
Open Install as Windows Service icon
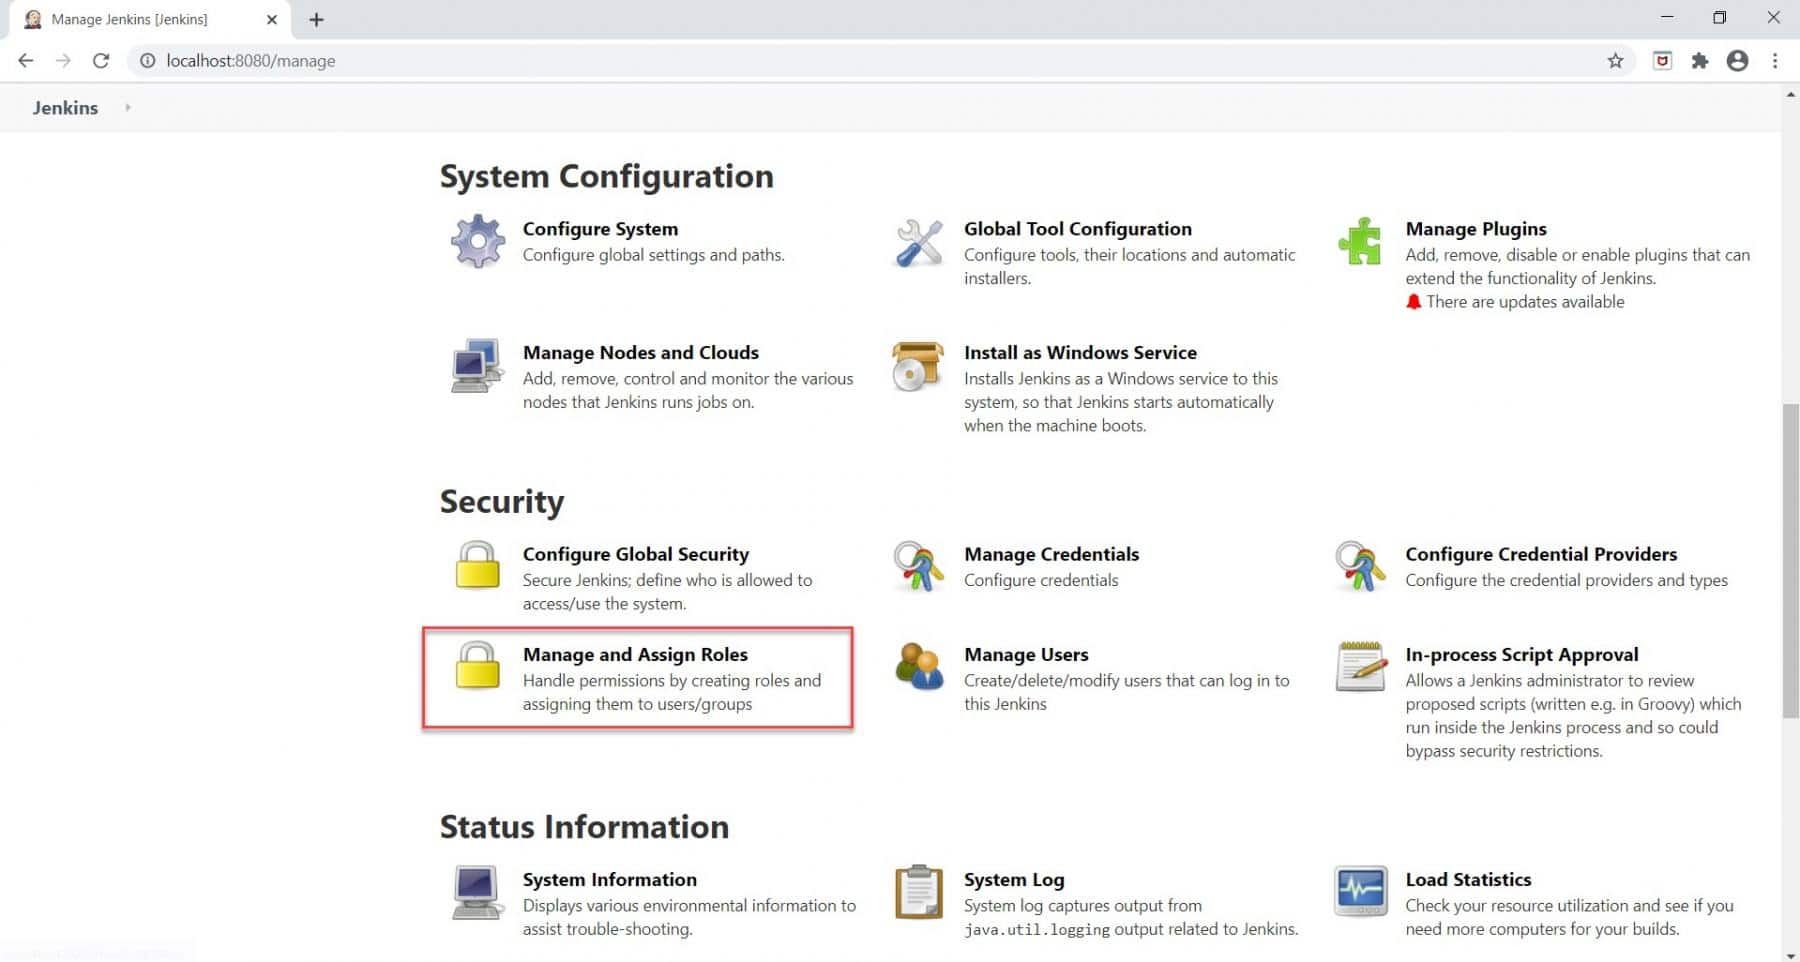918,366
